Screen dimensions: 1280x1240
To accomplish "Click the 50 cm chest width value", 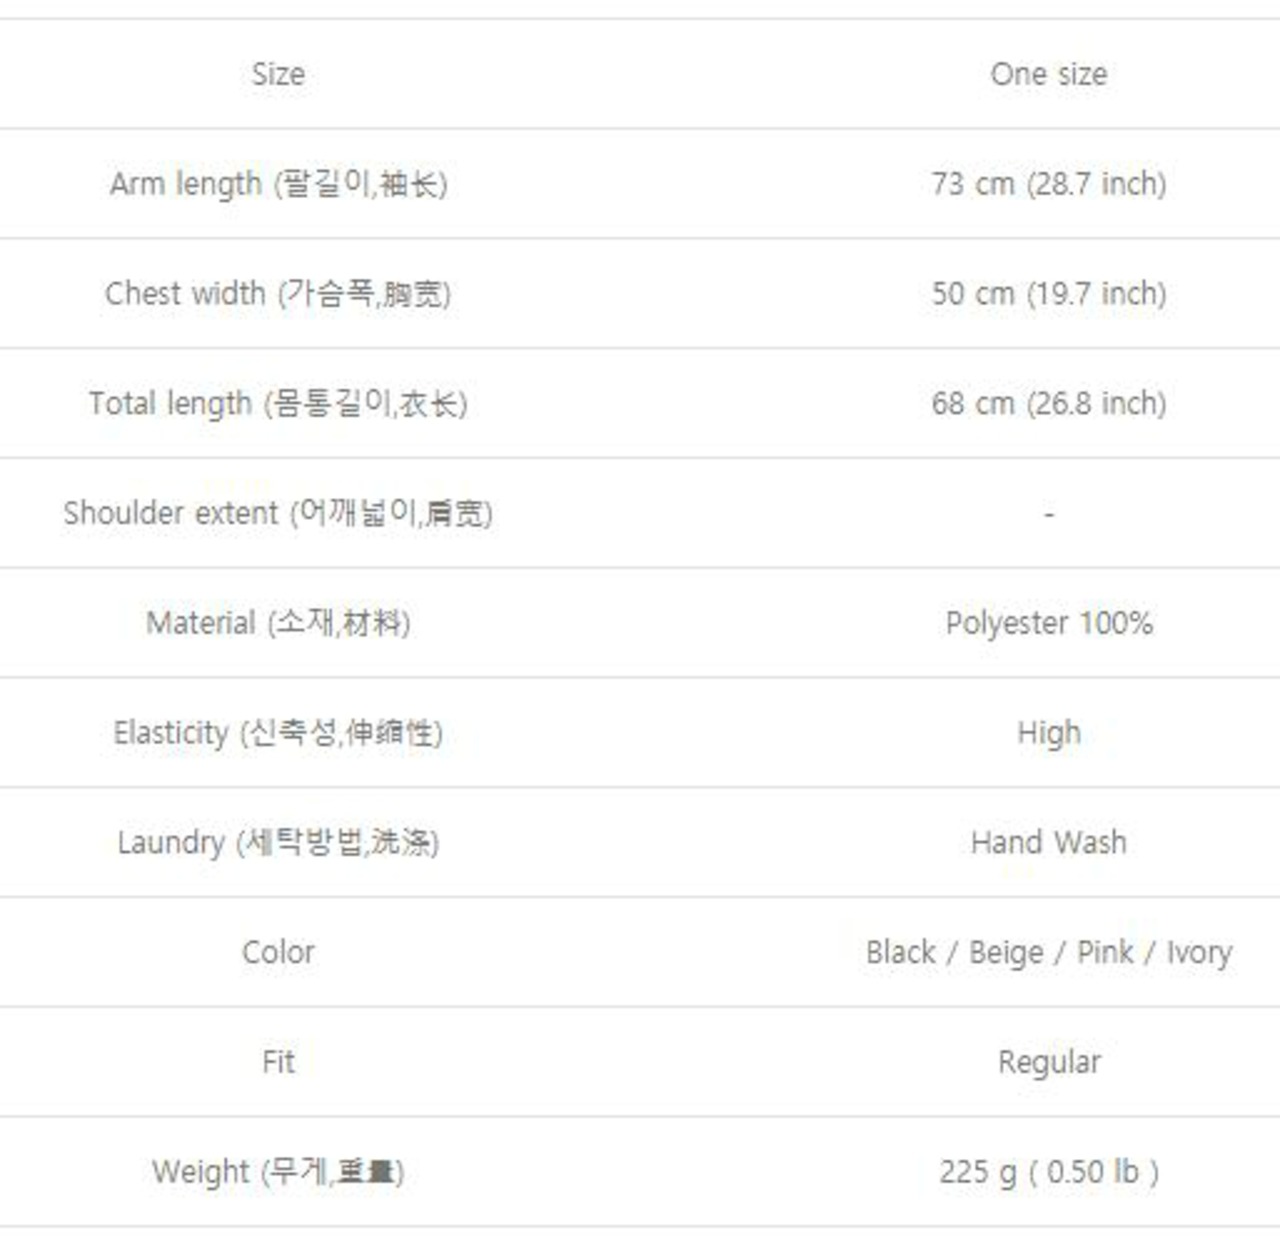I will [x=1048, y=294].
